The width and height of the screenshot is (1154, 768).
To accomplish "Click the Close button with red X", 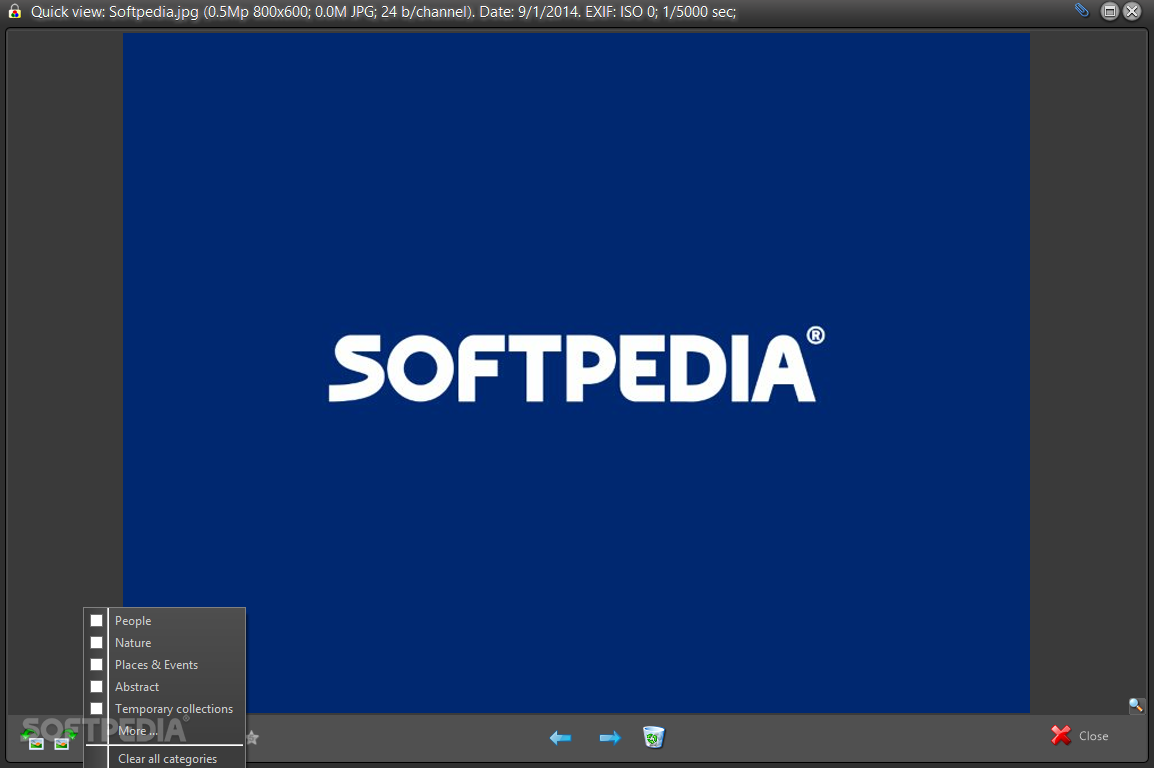I will pos(1080,736).
